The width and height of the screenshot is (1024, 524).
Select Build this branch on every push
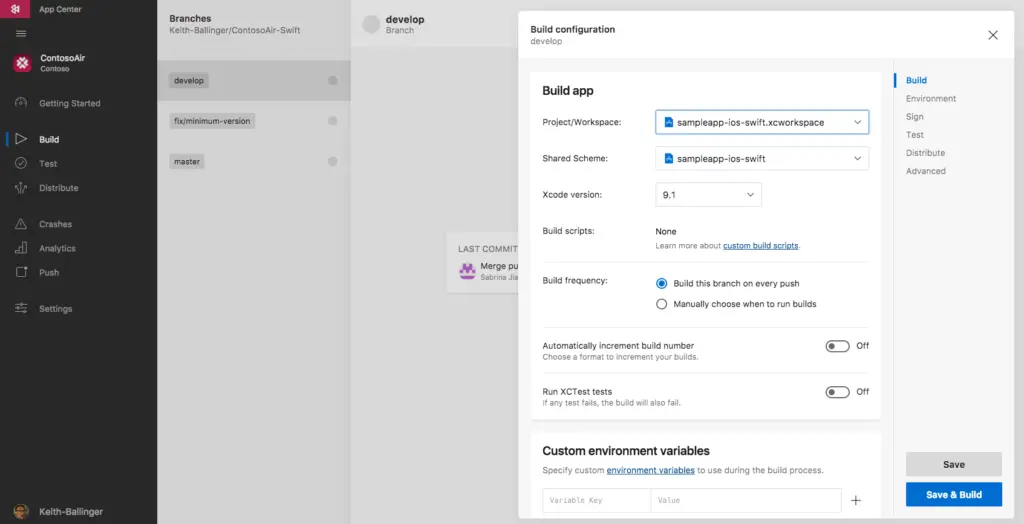(662, 283)
